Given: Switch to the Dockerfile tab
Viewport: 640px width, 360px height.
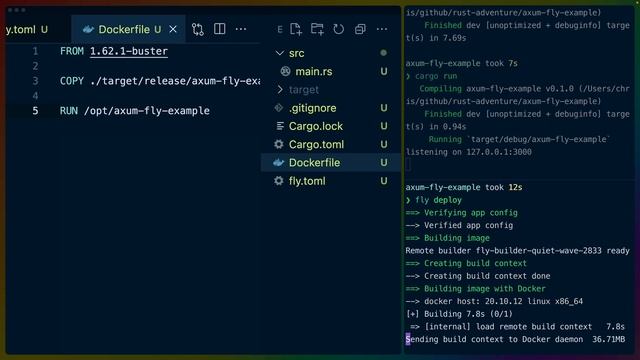Looking at the screenshot, I should (x=129, y=29).
